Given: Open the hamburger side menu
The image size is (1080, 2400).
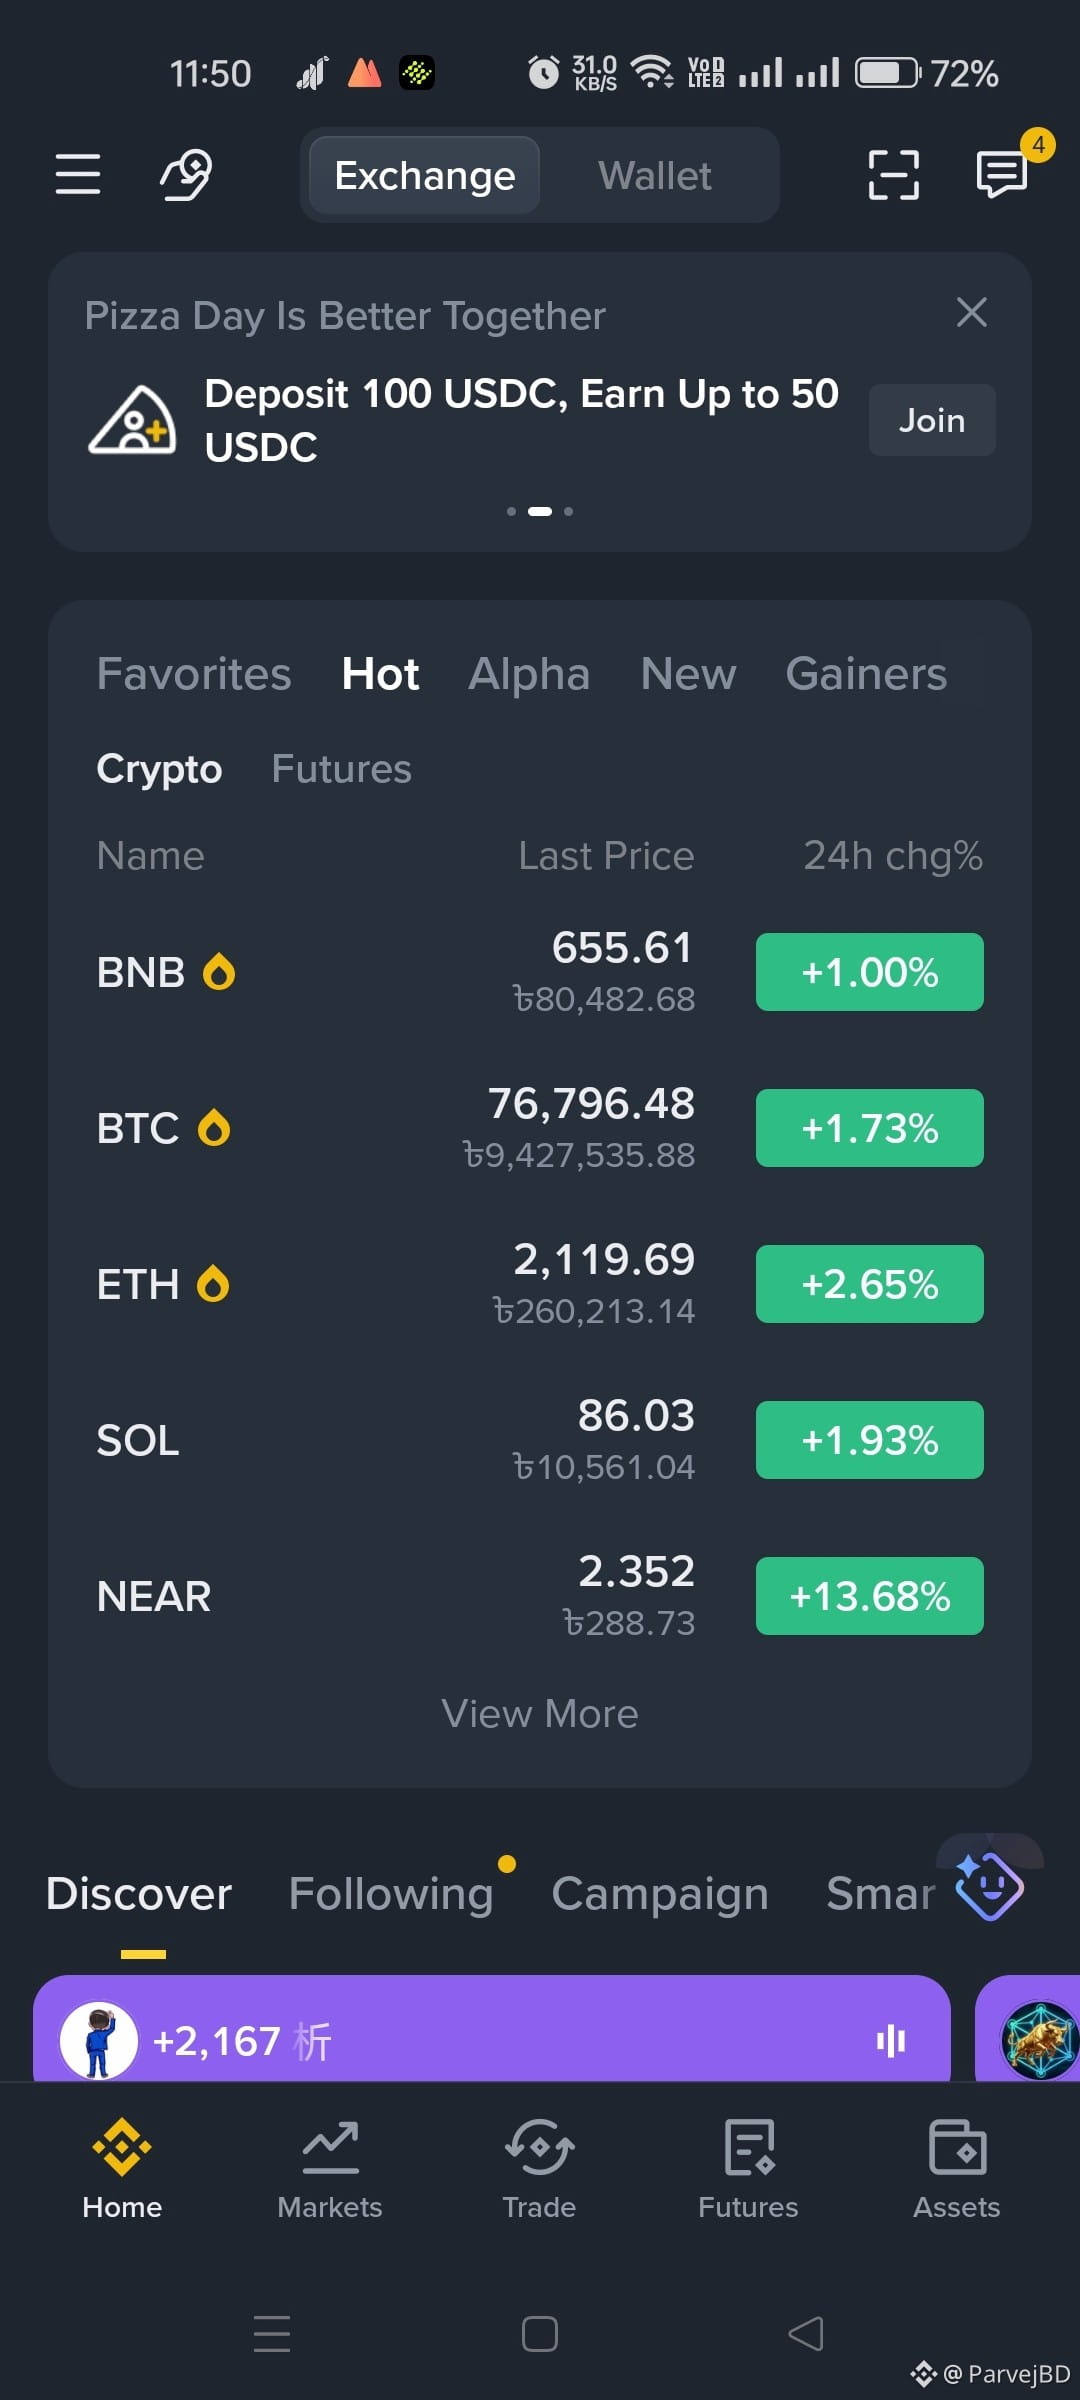Looking at the screenshot, I should pyautogui.click(x=78, y=175).
